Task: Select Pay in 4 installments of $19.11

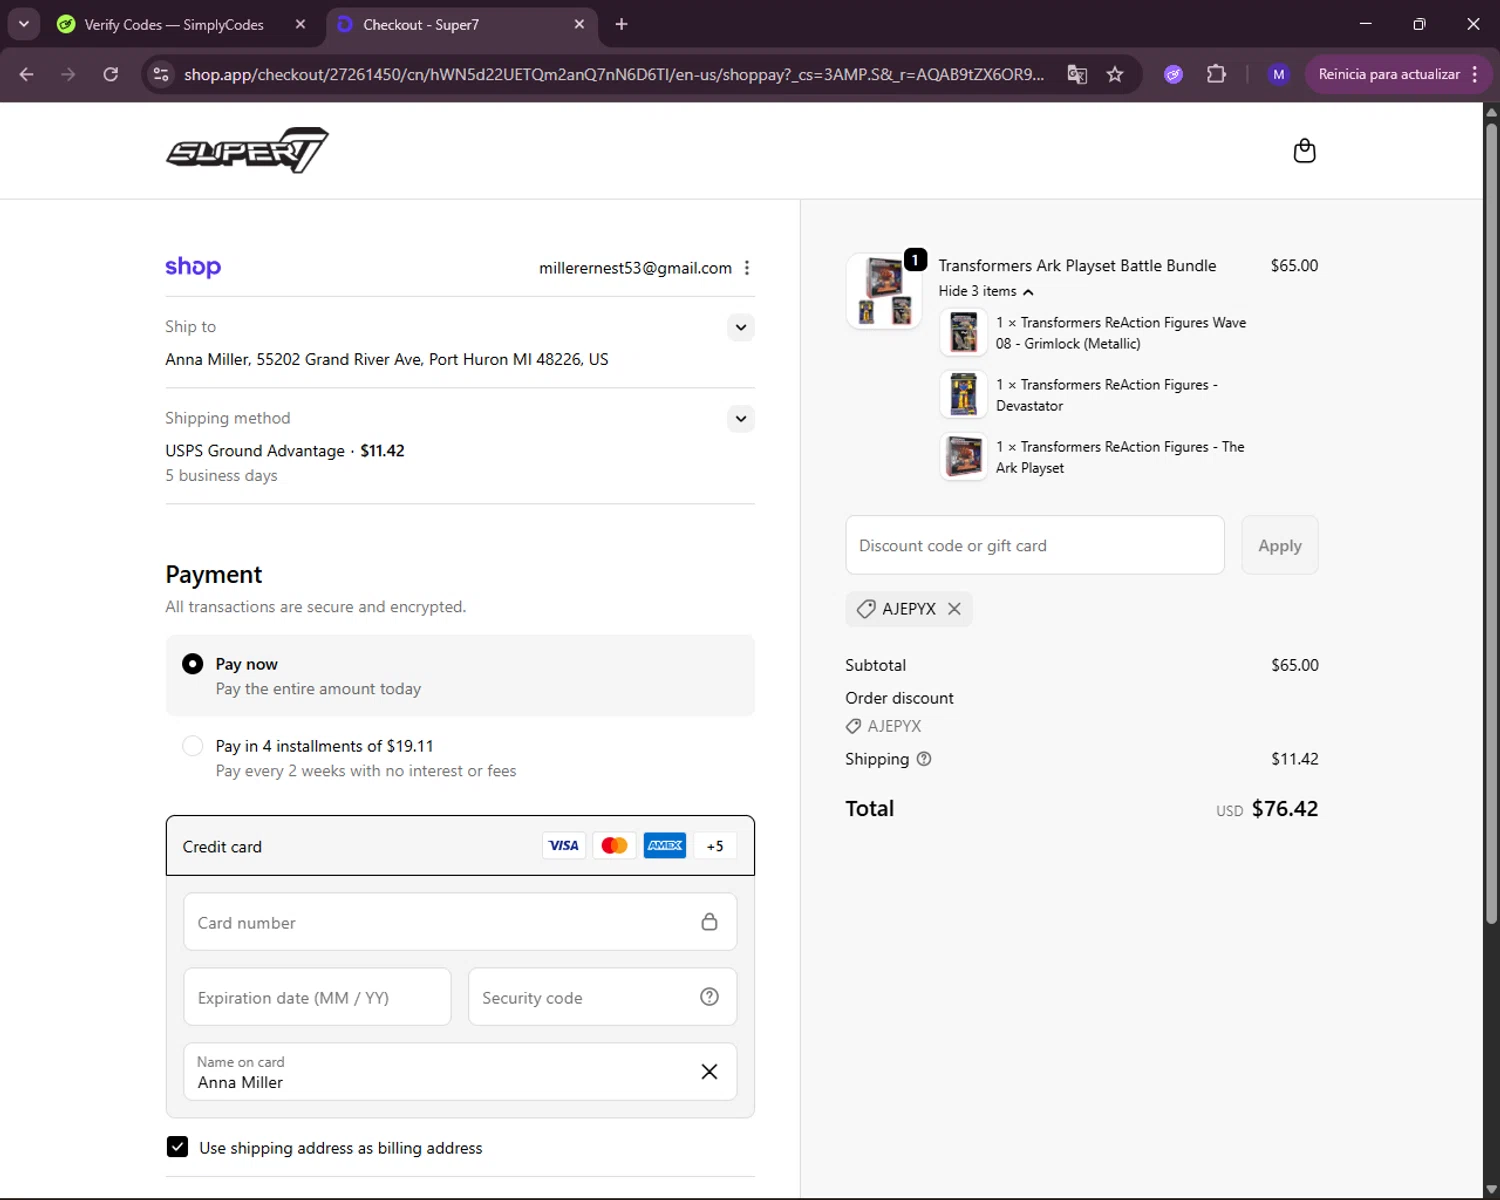Action: [193, 746]
